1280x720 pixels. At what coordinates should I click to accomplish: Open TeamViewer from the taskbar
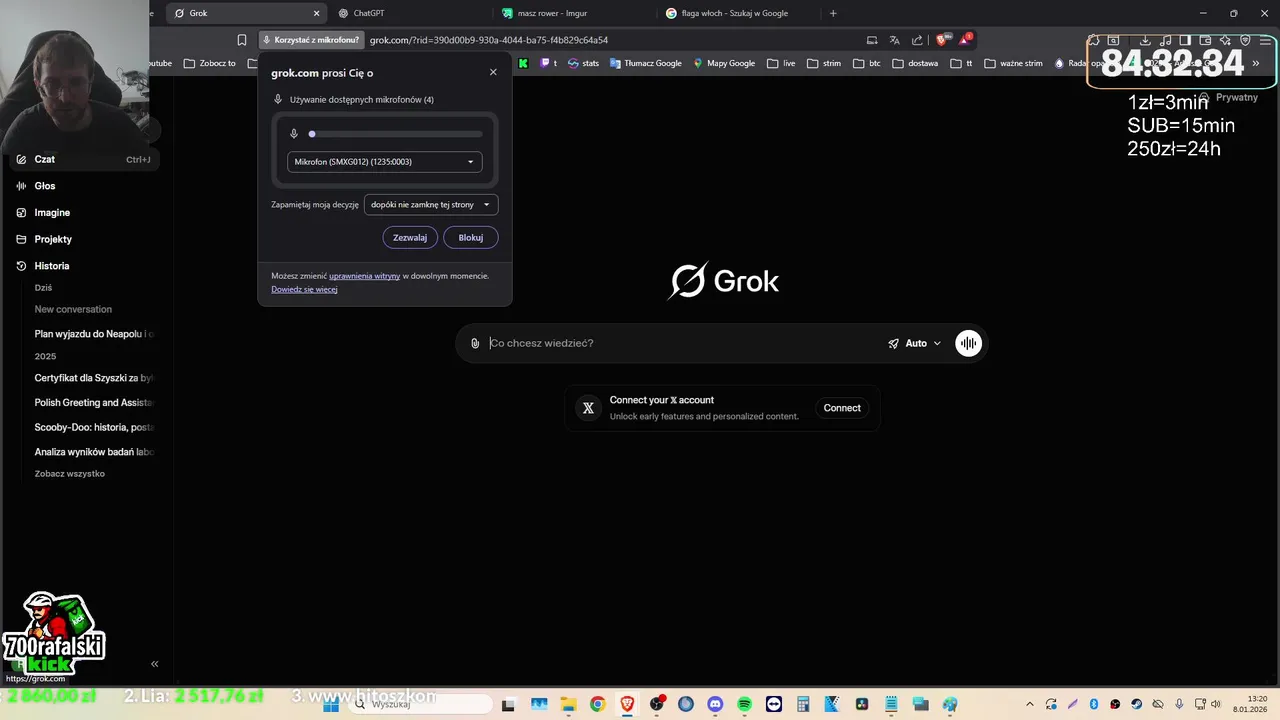click(x=774, y=704)
